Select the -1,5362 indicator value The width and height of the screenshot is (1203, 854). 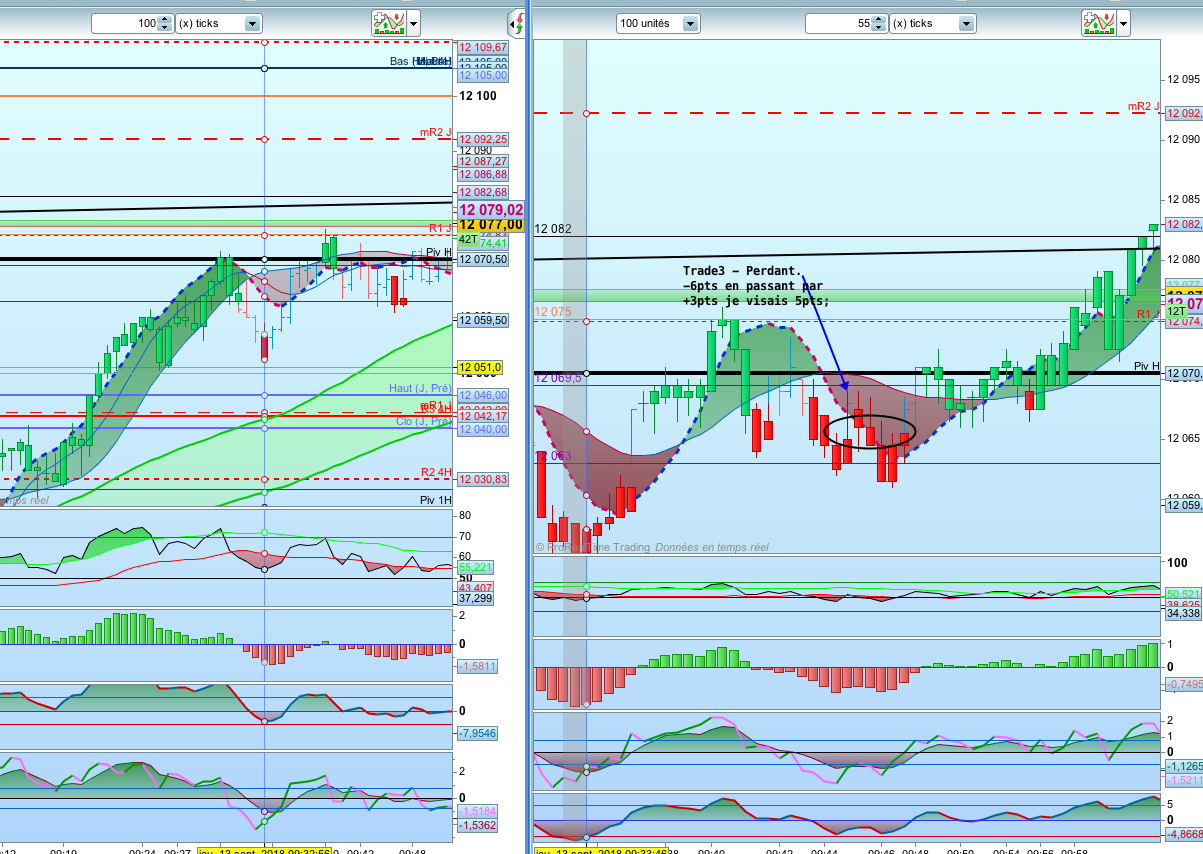(x=477, y=825)
